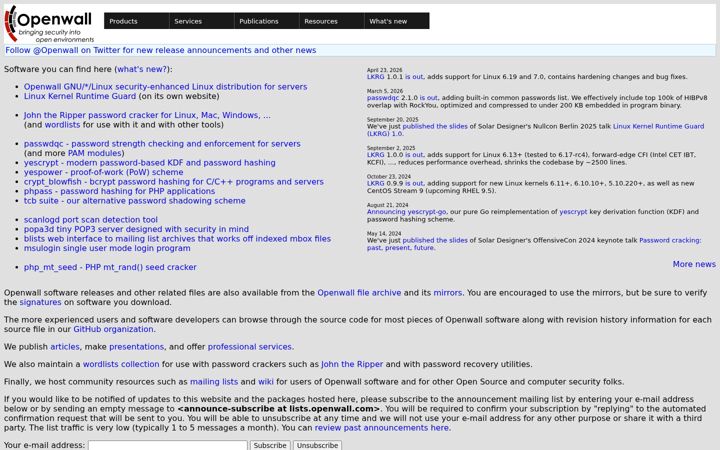The height and width of the screenshot is (450, 720).
Task: Open "published the slides" link for OffensiveCon keynote
Action: (x=435, y=240)
